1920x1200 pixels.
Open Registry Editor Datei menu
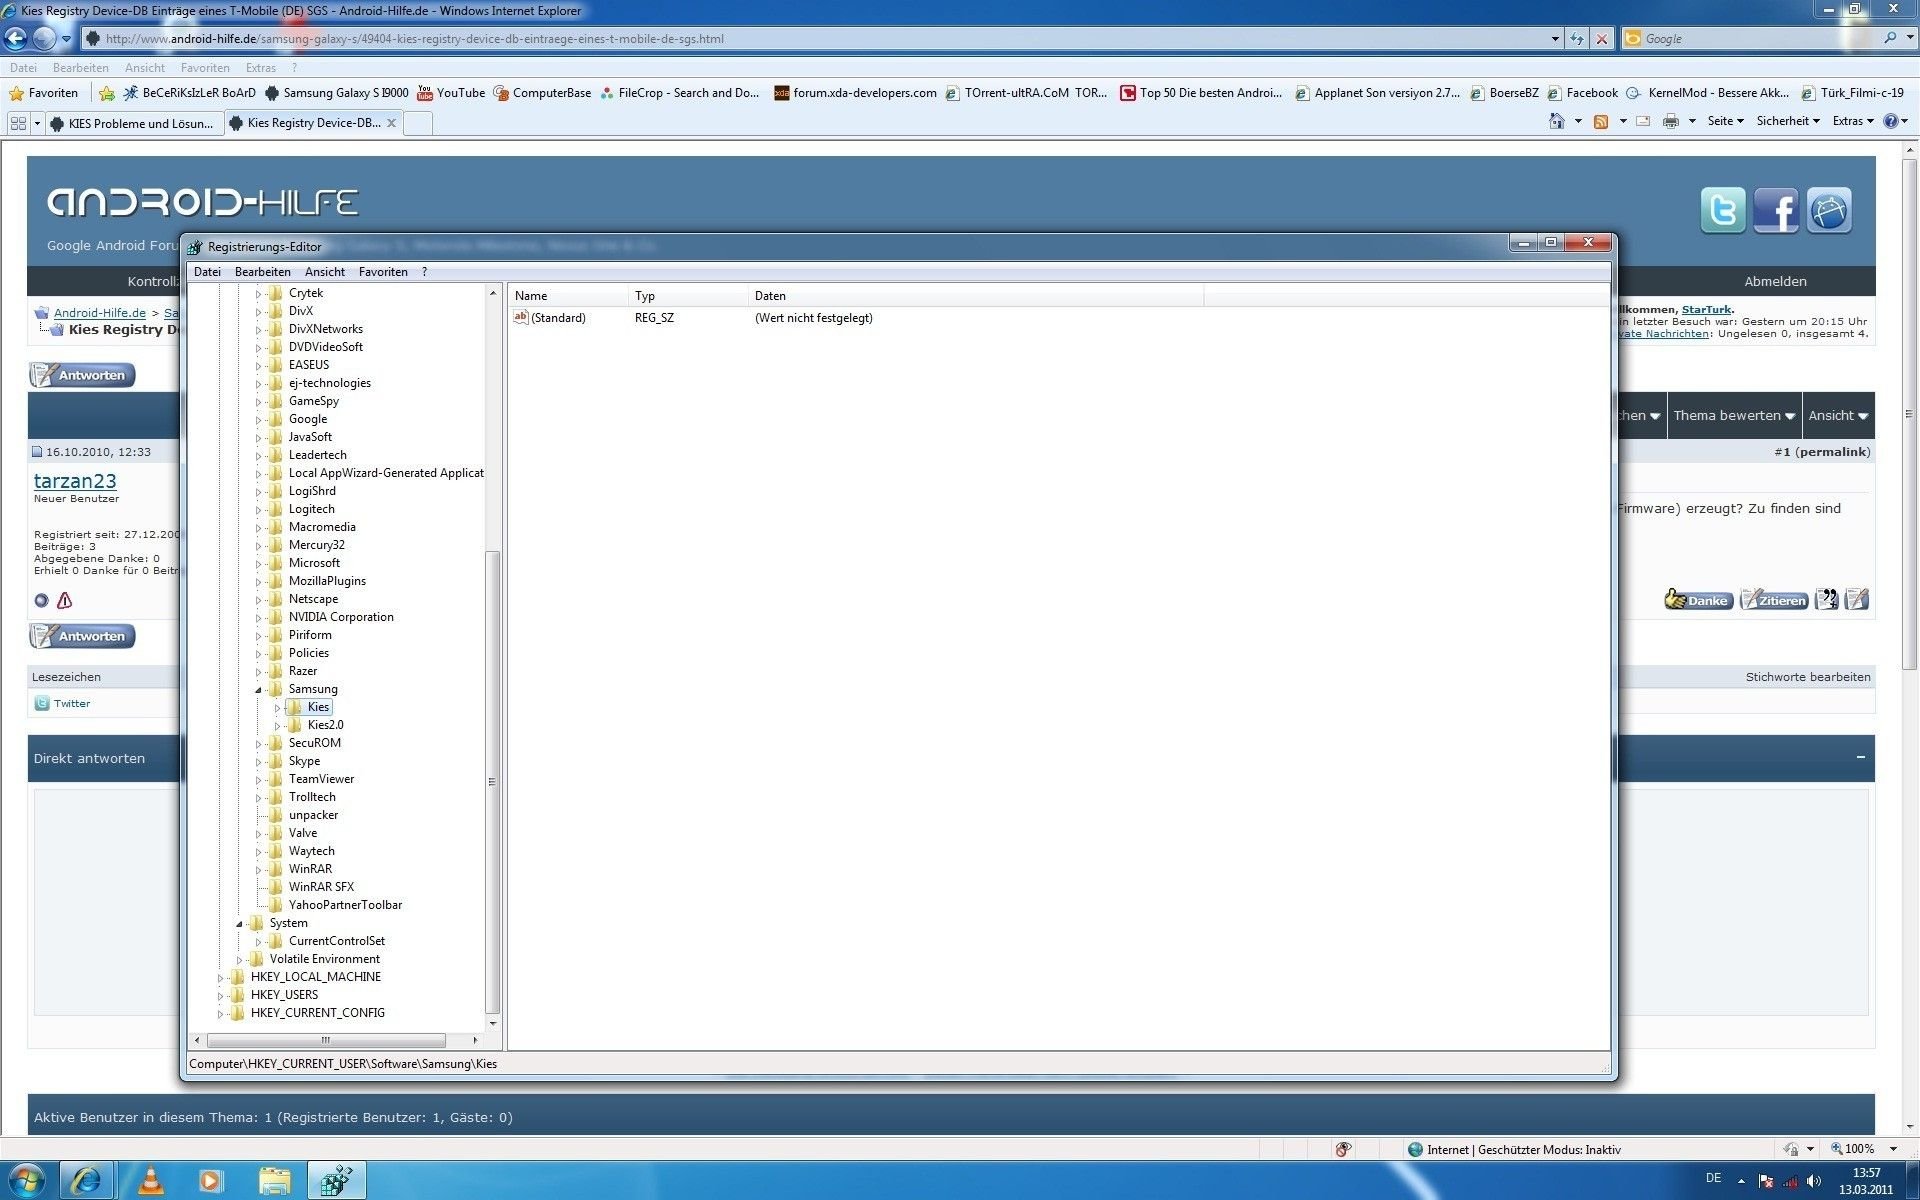point(207,272)
